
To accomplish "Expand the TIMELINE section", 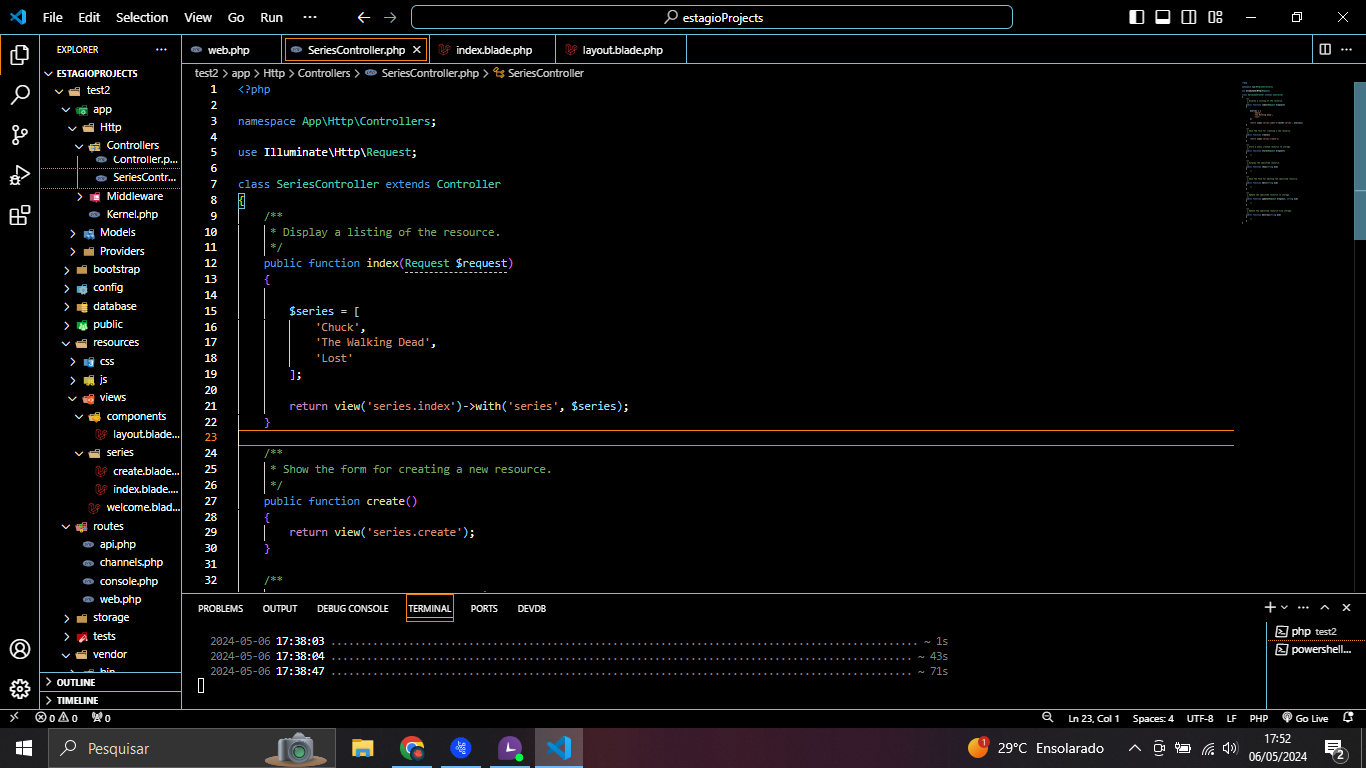I will point(111,700).
